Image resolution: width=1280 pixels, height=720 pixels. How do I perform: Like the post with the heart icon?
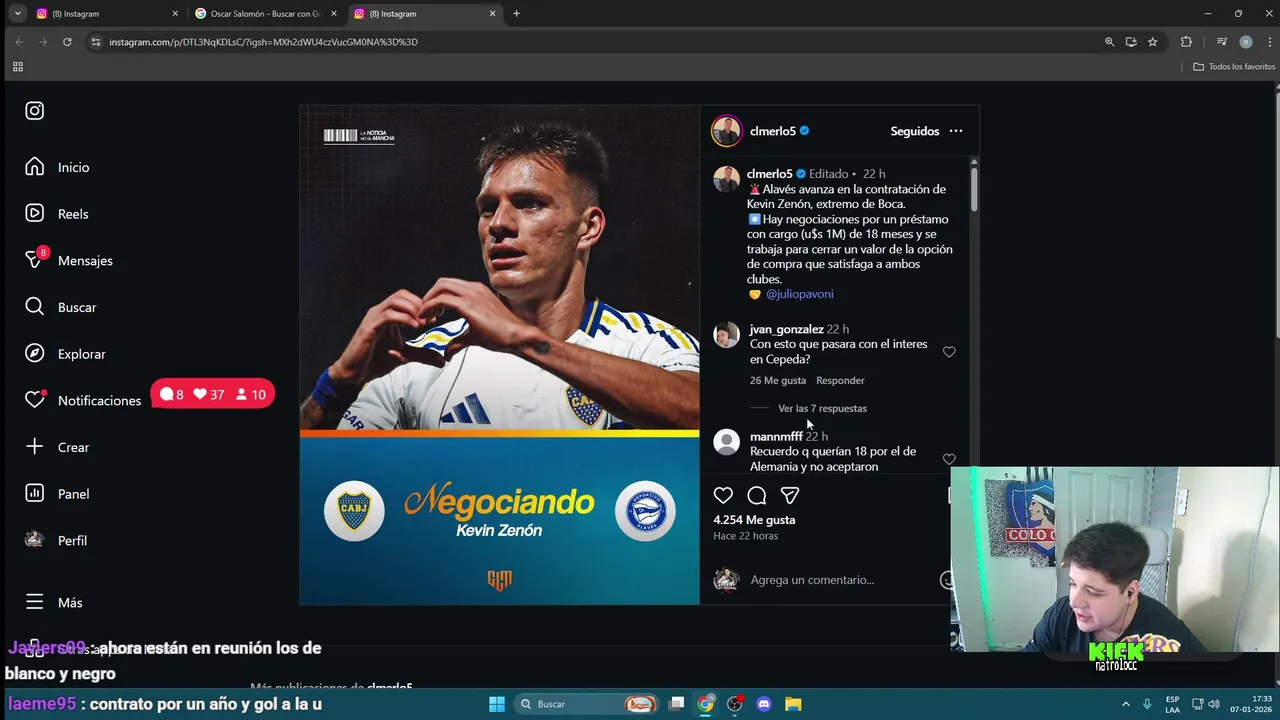(723, 495)
